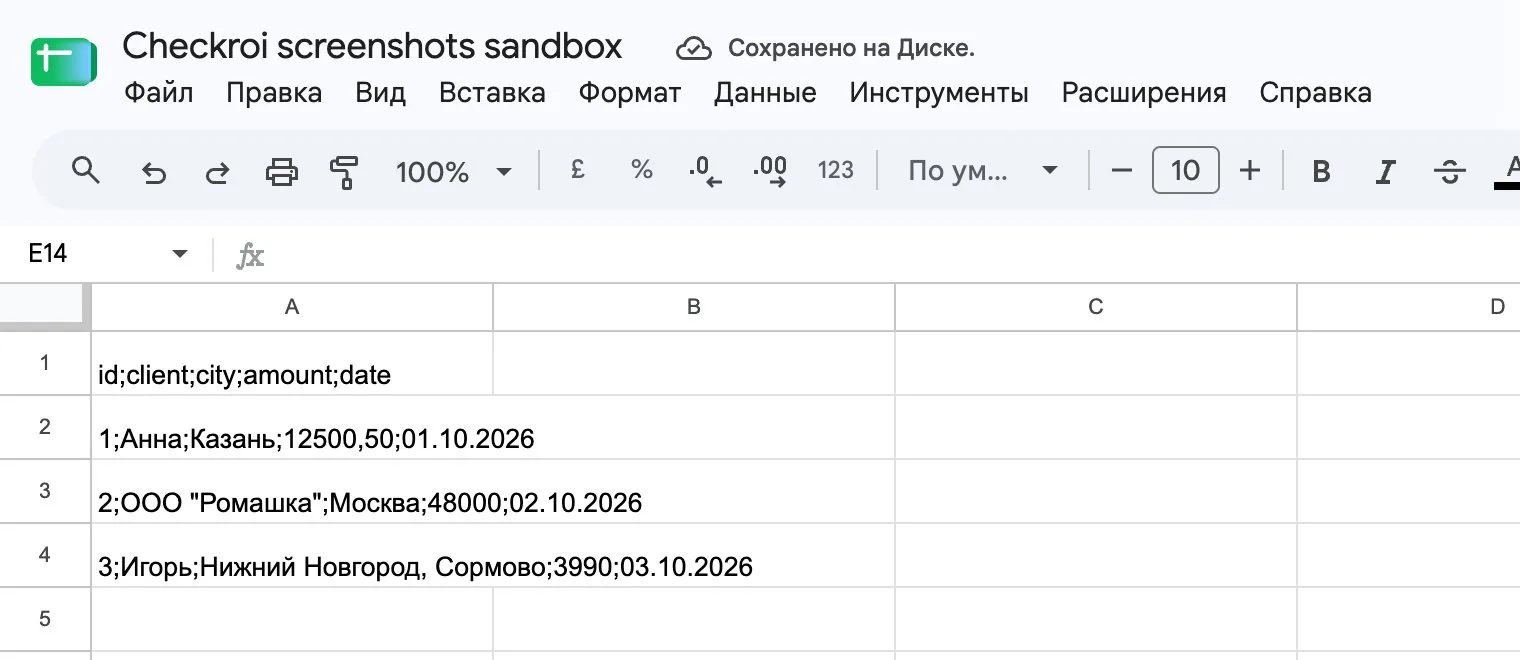Click the search menus magnifier icon
Screen dimensions: 1520x660
(86, 171)
